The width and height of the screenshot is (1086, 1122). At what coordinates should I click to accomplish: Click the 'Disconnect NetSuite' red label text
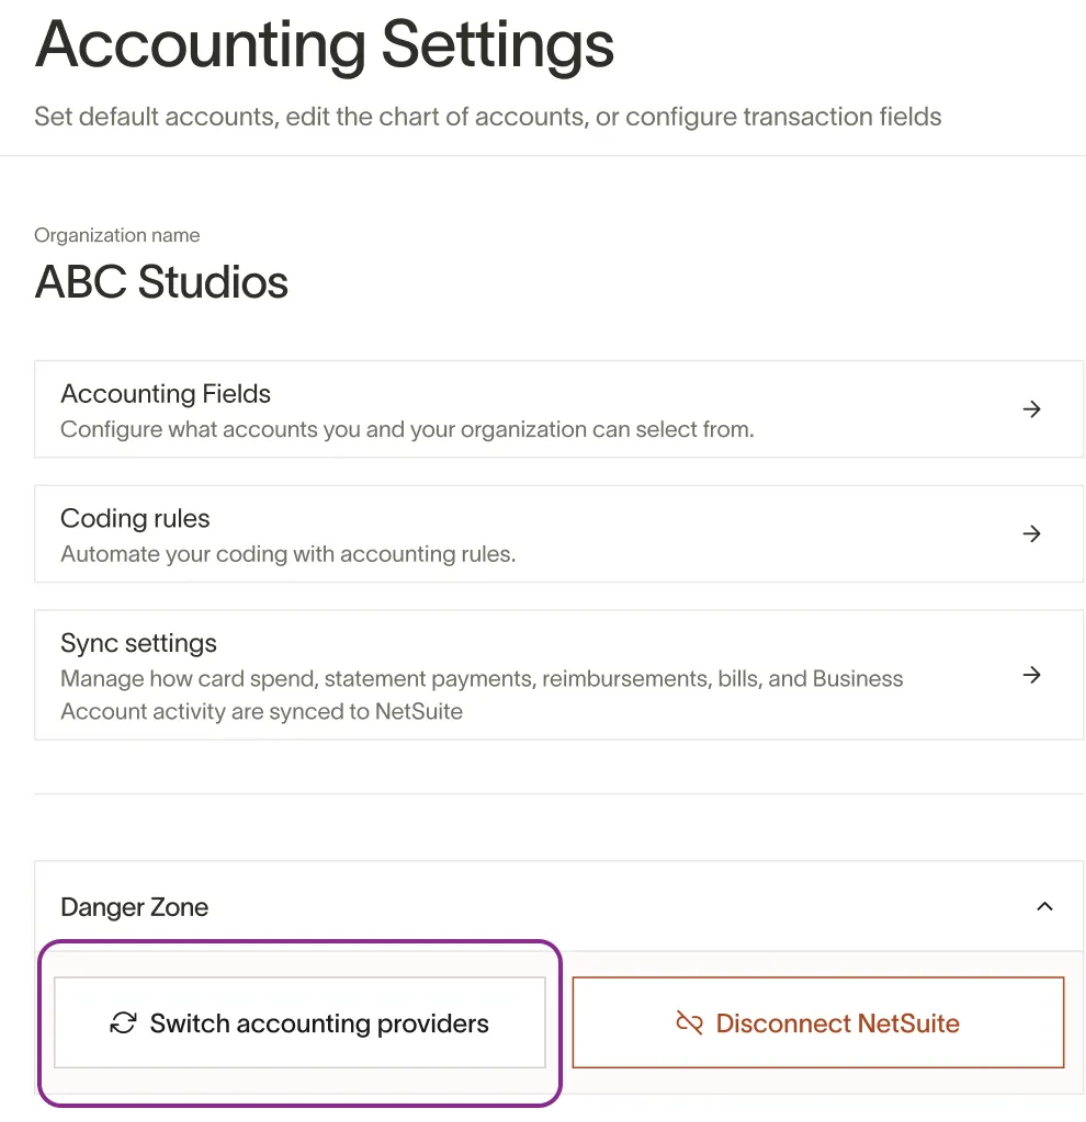click(x=838, y=1023)
